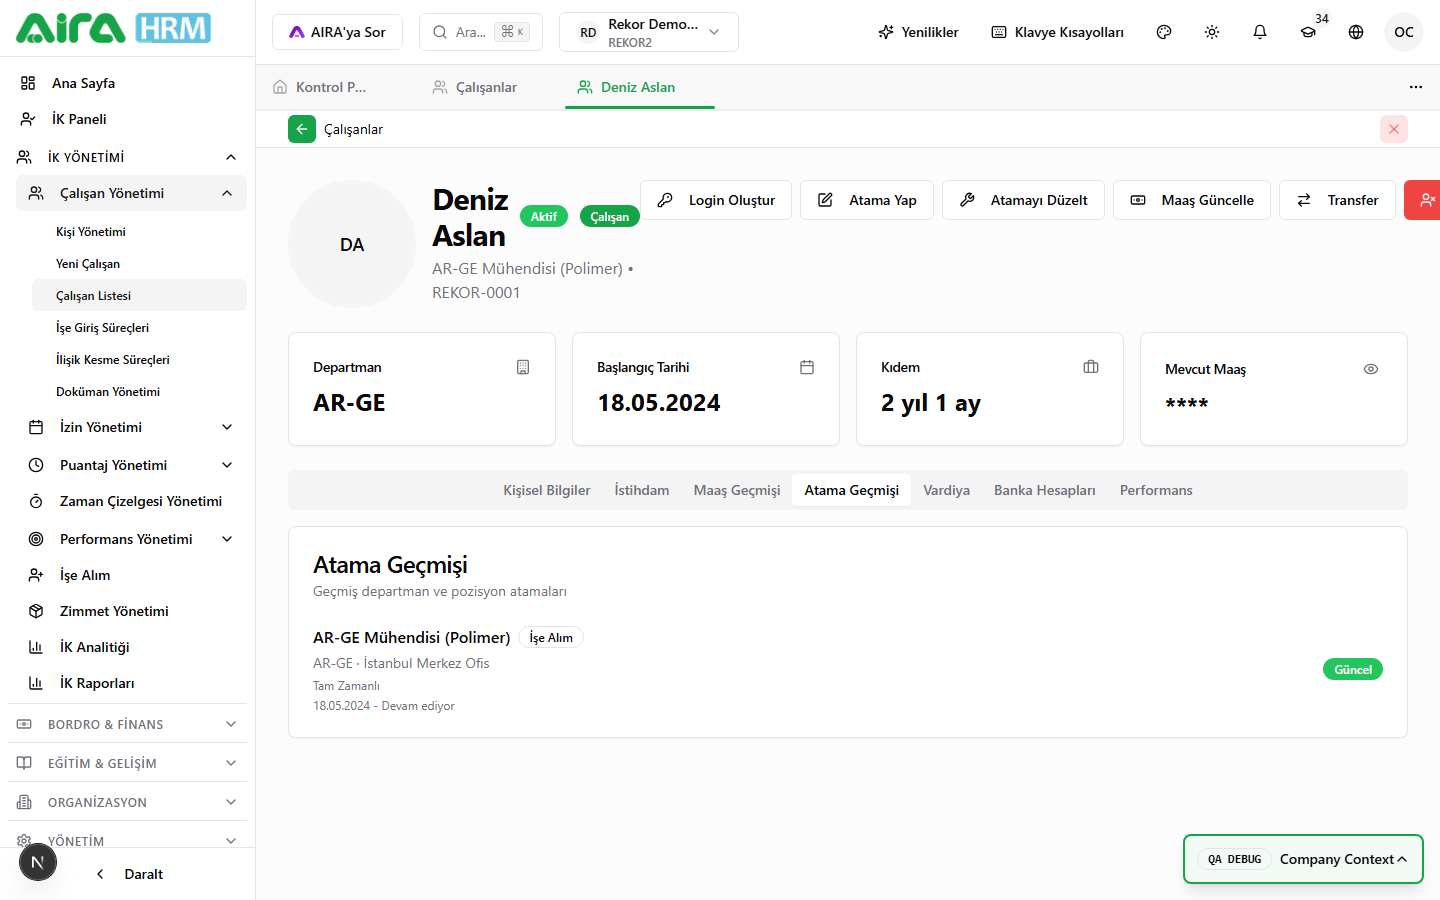Open Yeni Çalışan page
Screen dimensions: 1440x900
click(x=139, y=263)
